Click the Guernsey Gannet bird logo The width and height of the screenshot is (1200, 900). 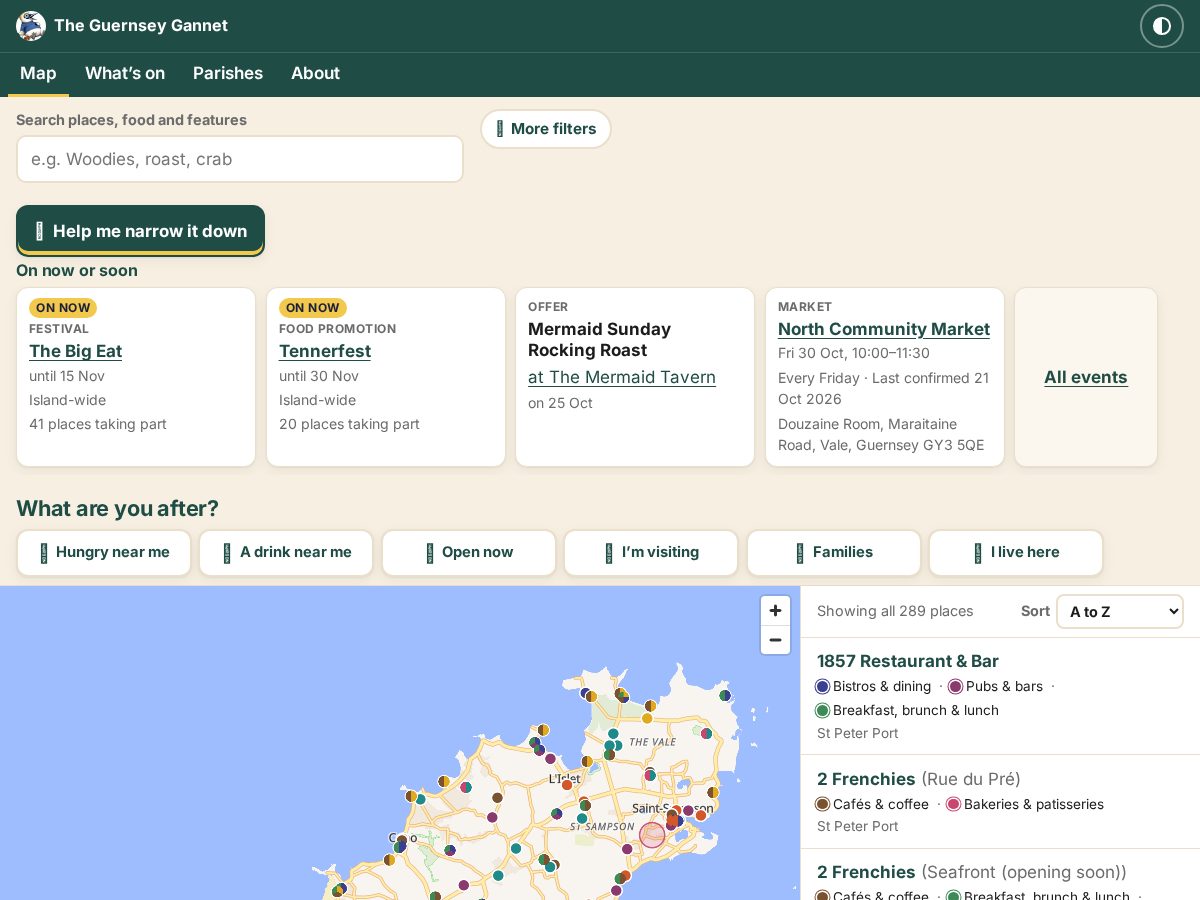[31, 26]
